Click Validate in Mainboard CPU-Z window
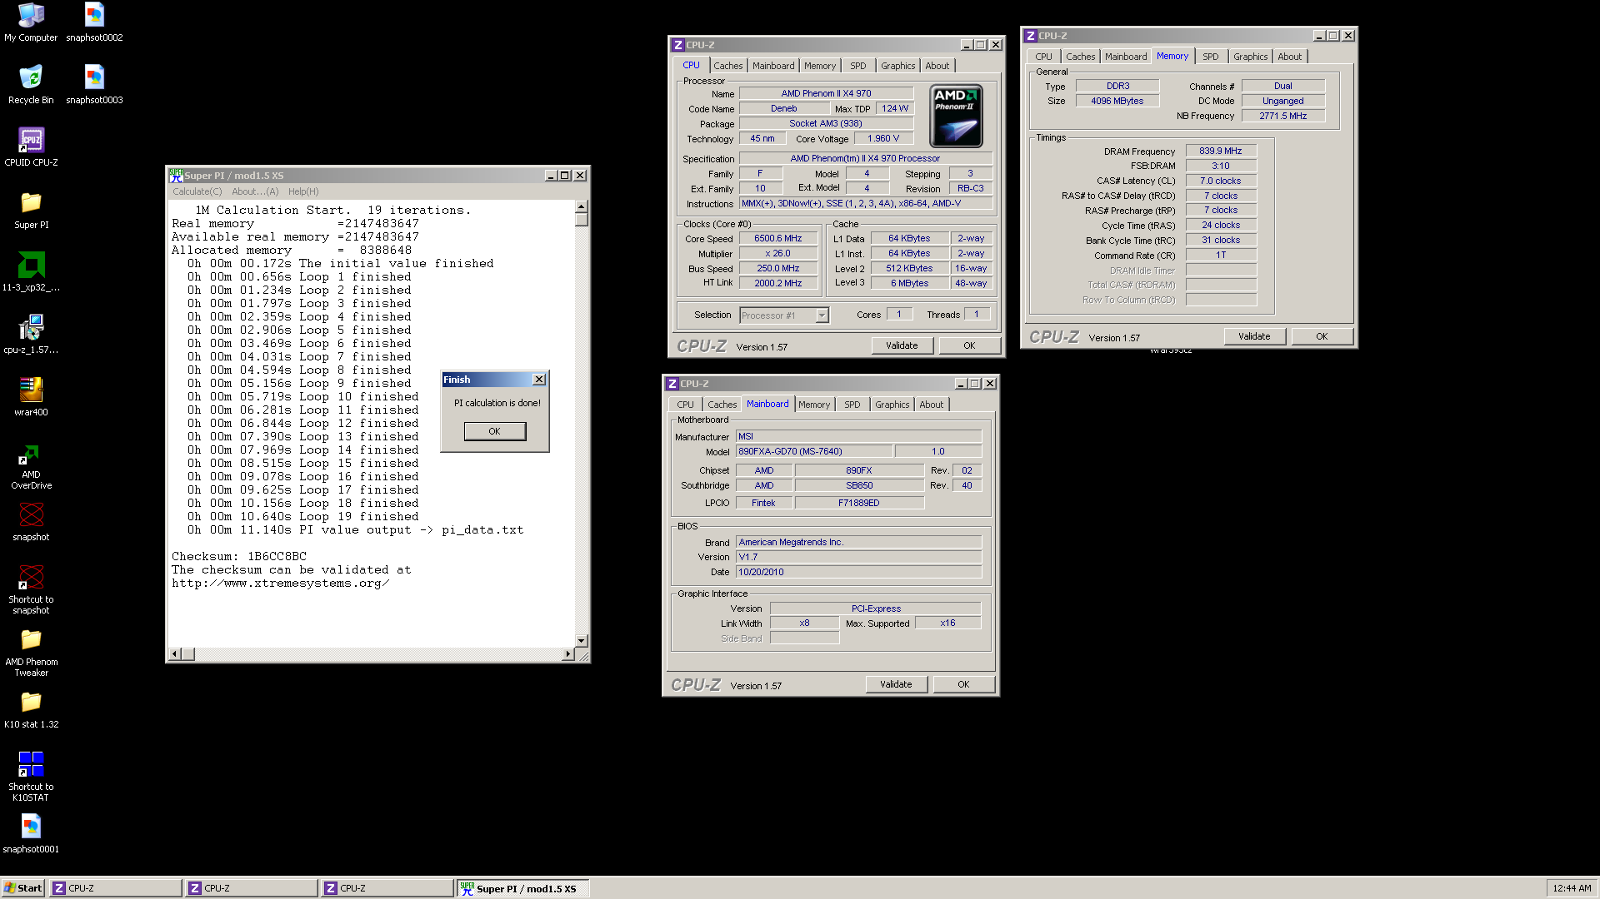 point(896,685)
